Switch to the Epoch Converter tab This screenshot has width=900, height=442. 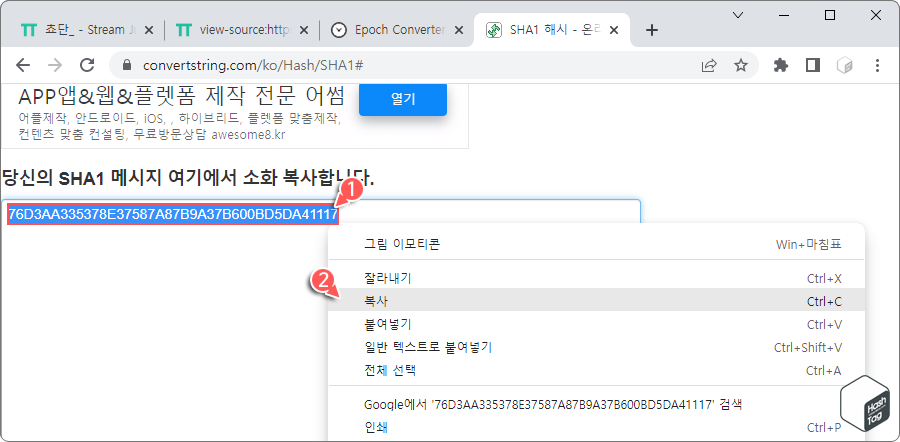coord(397,30)
